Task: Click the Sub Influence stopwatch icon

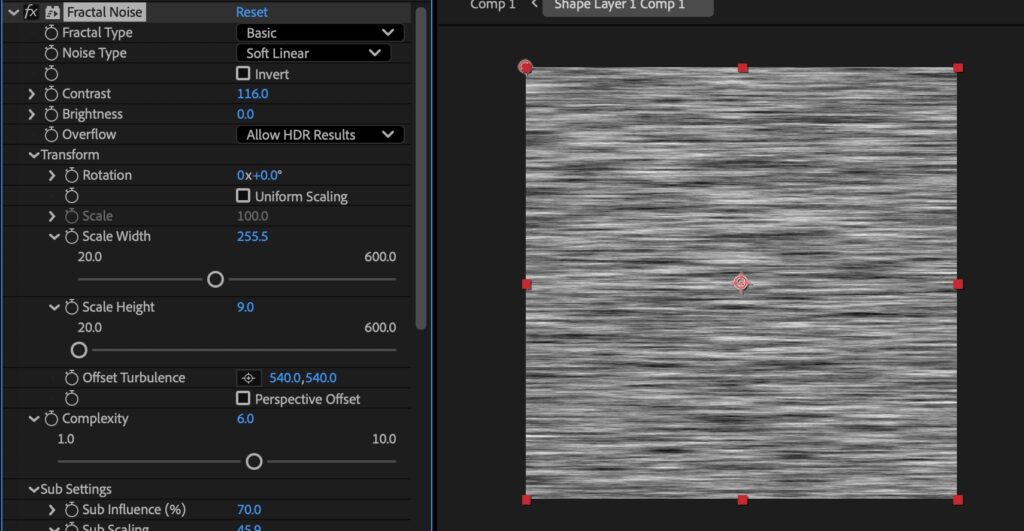Action: pos(72,510)
